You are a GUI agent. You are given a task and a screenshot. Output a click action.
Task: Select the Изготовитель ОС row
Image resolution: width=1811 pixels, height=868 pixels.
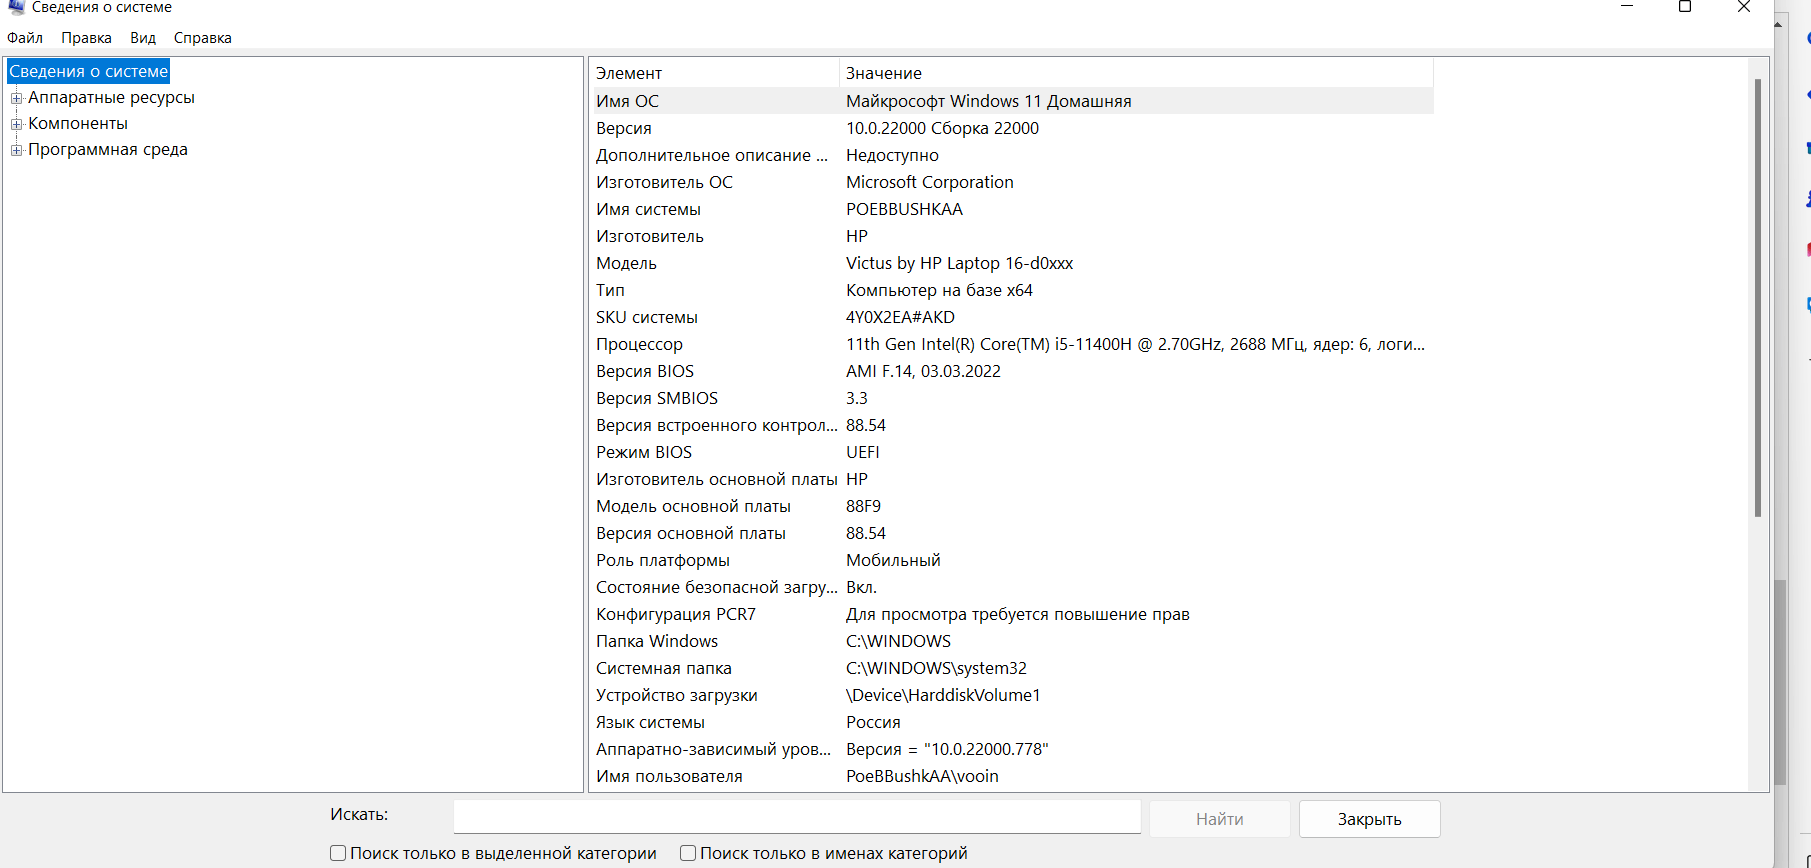(x=1013, y=182)
